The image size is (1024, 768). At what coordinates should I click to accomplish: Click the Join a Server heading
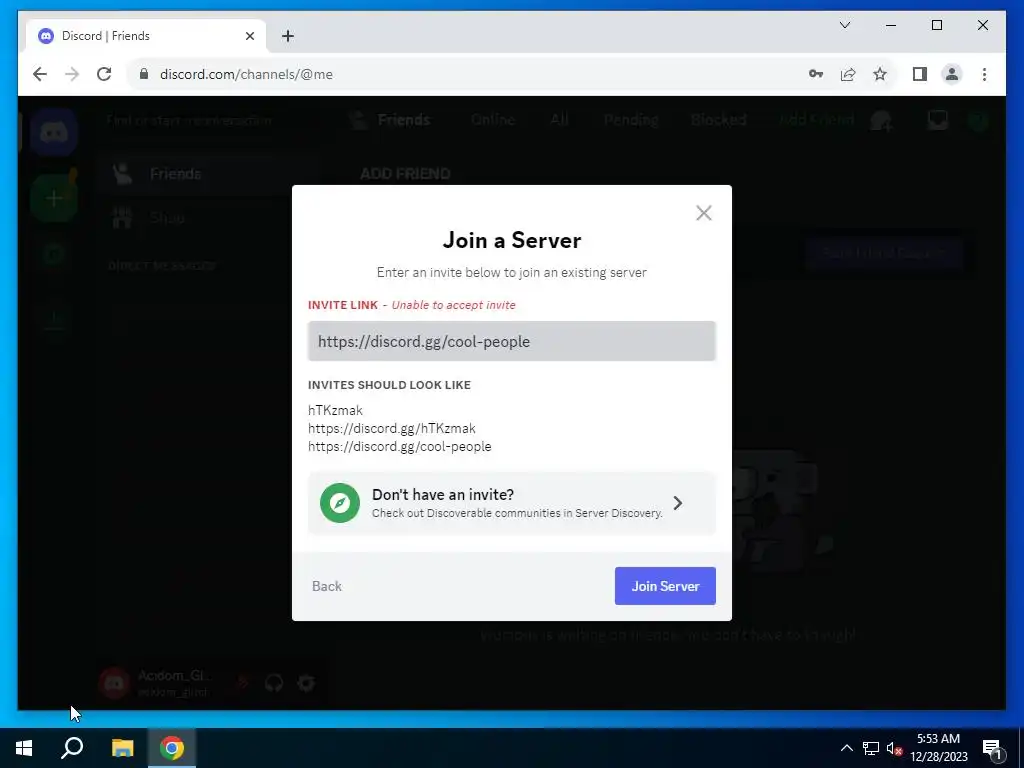pos(511,240)
